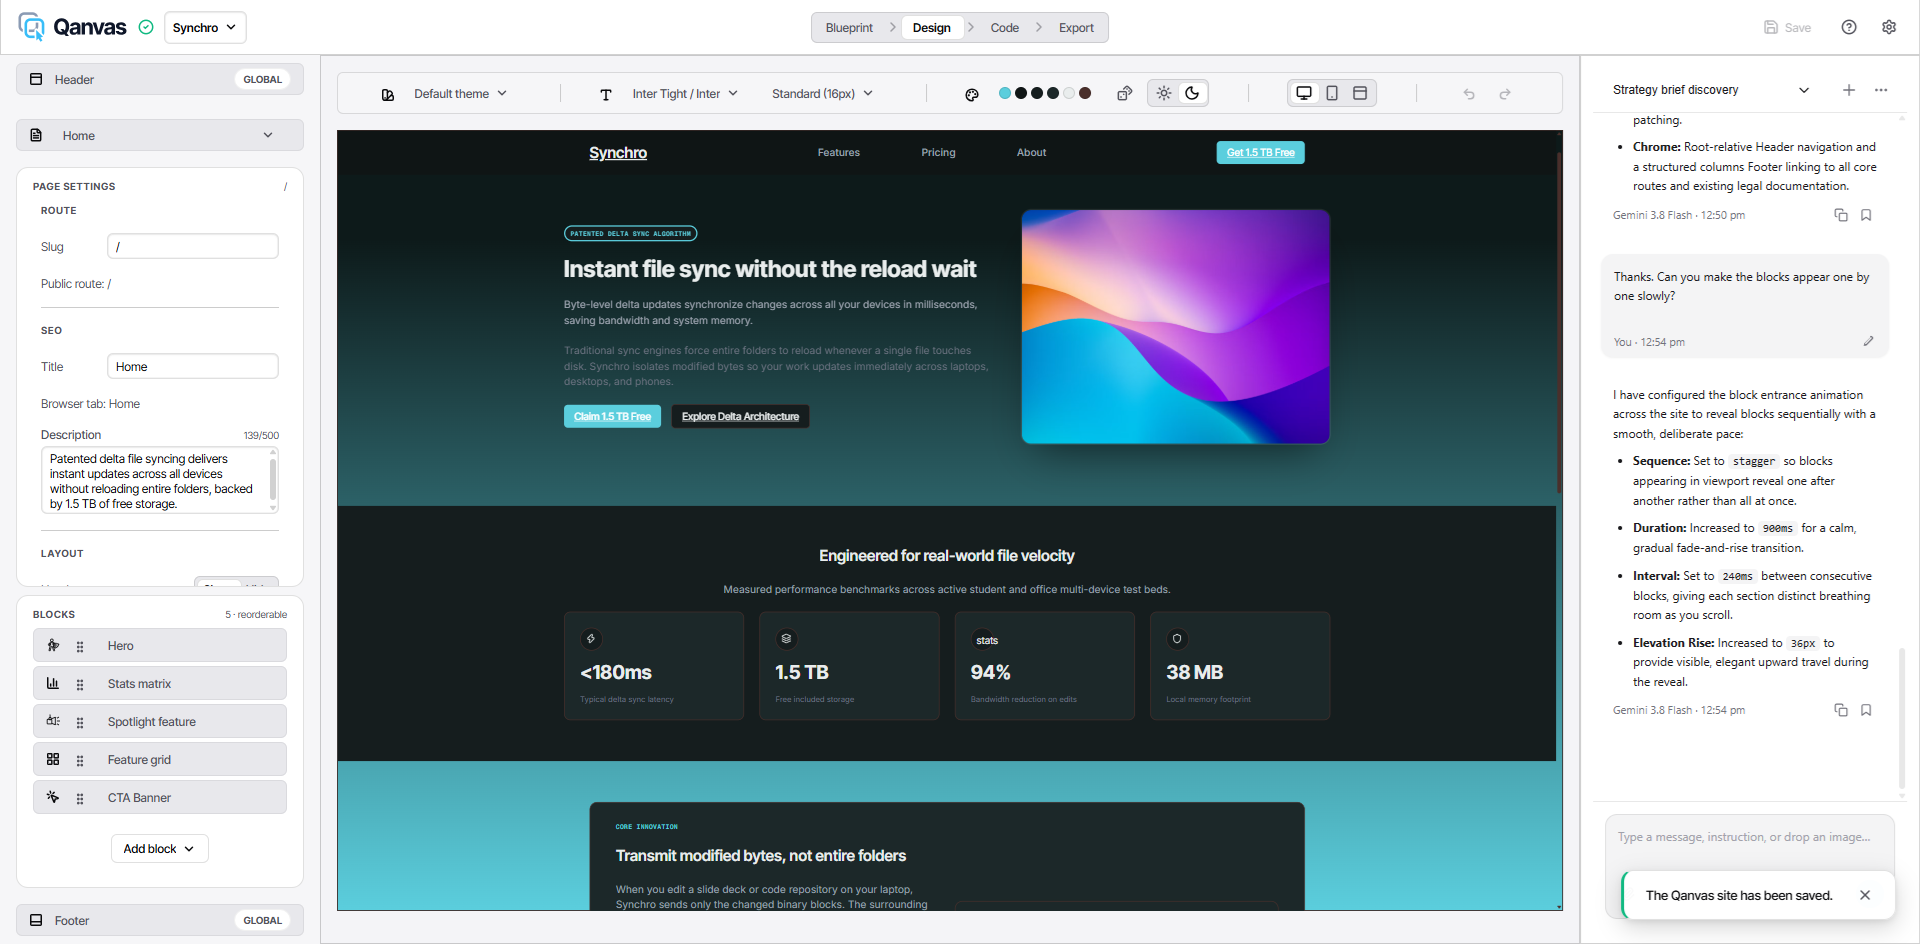
Task: Click the Pricing nav link in preview
Action: point(938,152)
